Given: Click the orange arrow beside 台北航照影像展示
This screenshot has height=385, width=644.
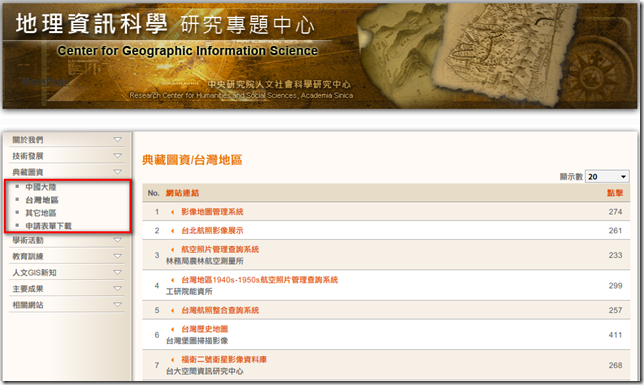Looking at the screenshot, I should point(172,231).
